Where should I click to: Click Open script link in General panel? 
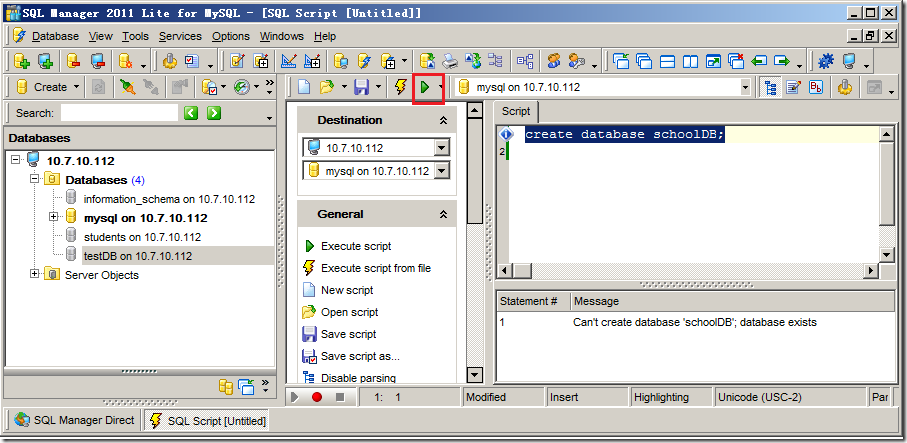(350, 312)
